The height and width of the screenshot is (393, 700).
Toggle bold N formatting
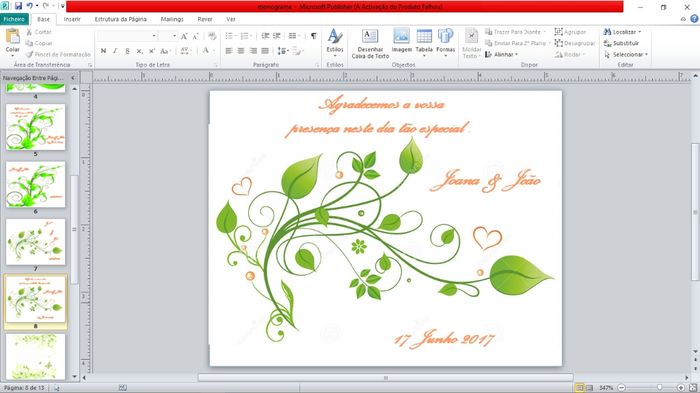click(103, 51)
